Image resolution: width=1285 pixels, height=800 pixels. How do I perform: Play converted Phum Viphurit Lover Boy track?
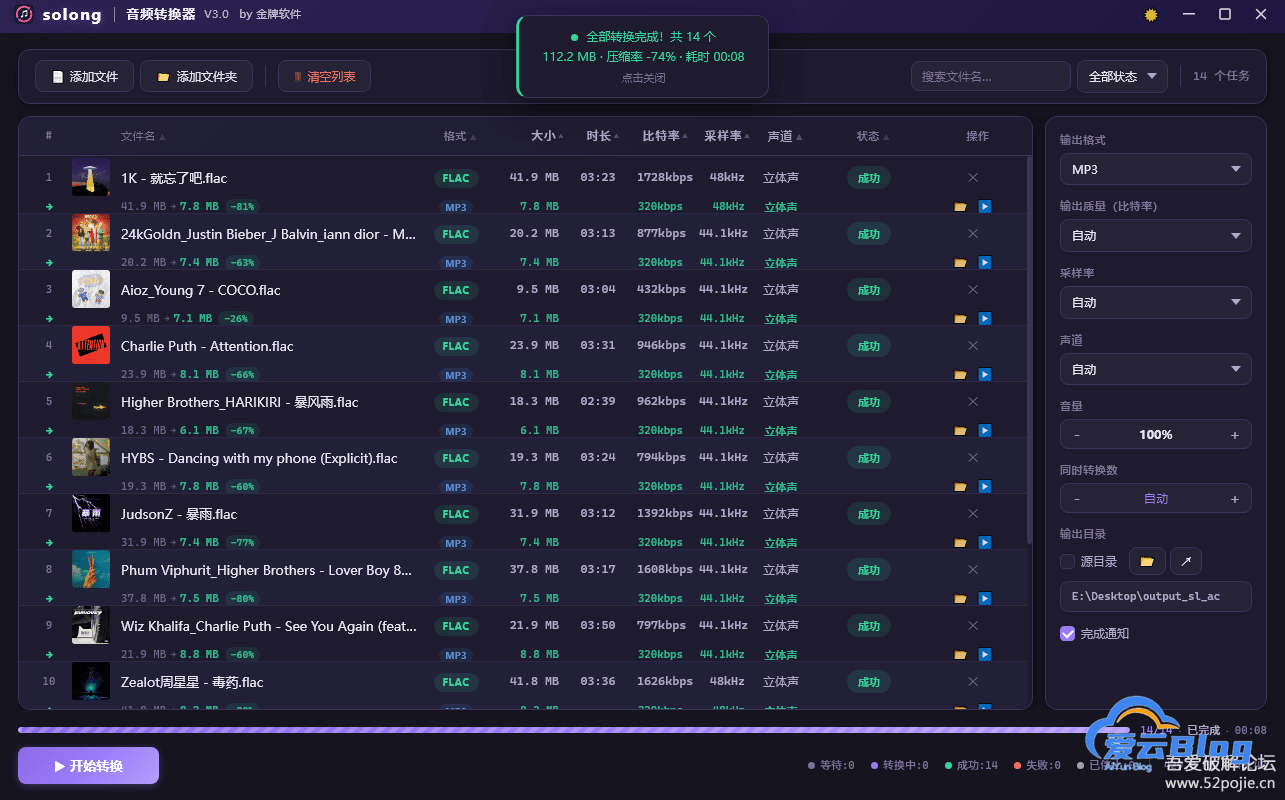point(985,599)
